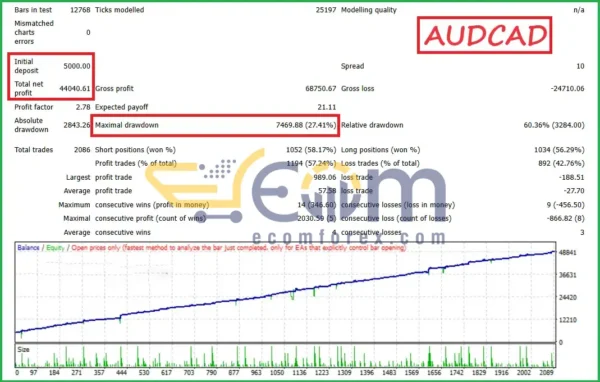This screenshot has width=600, height=382.
Task: Click the 'Size' label in volume chart
Action: (x=23, y=350)
